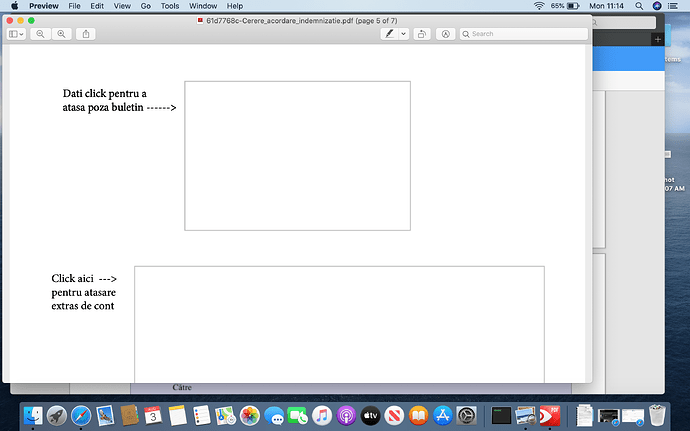The image size is (690, 431).
Task: Open the Help menu
Action: [235, 6]
